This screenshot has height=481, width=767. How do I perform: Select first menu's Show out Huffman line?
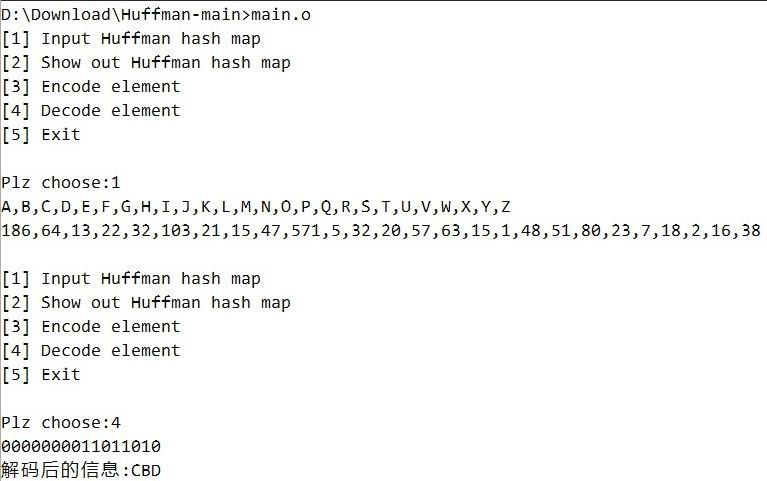146,63
